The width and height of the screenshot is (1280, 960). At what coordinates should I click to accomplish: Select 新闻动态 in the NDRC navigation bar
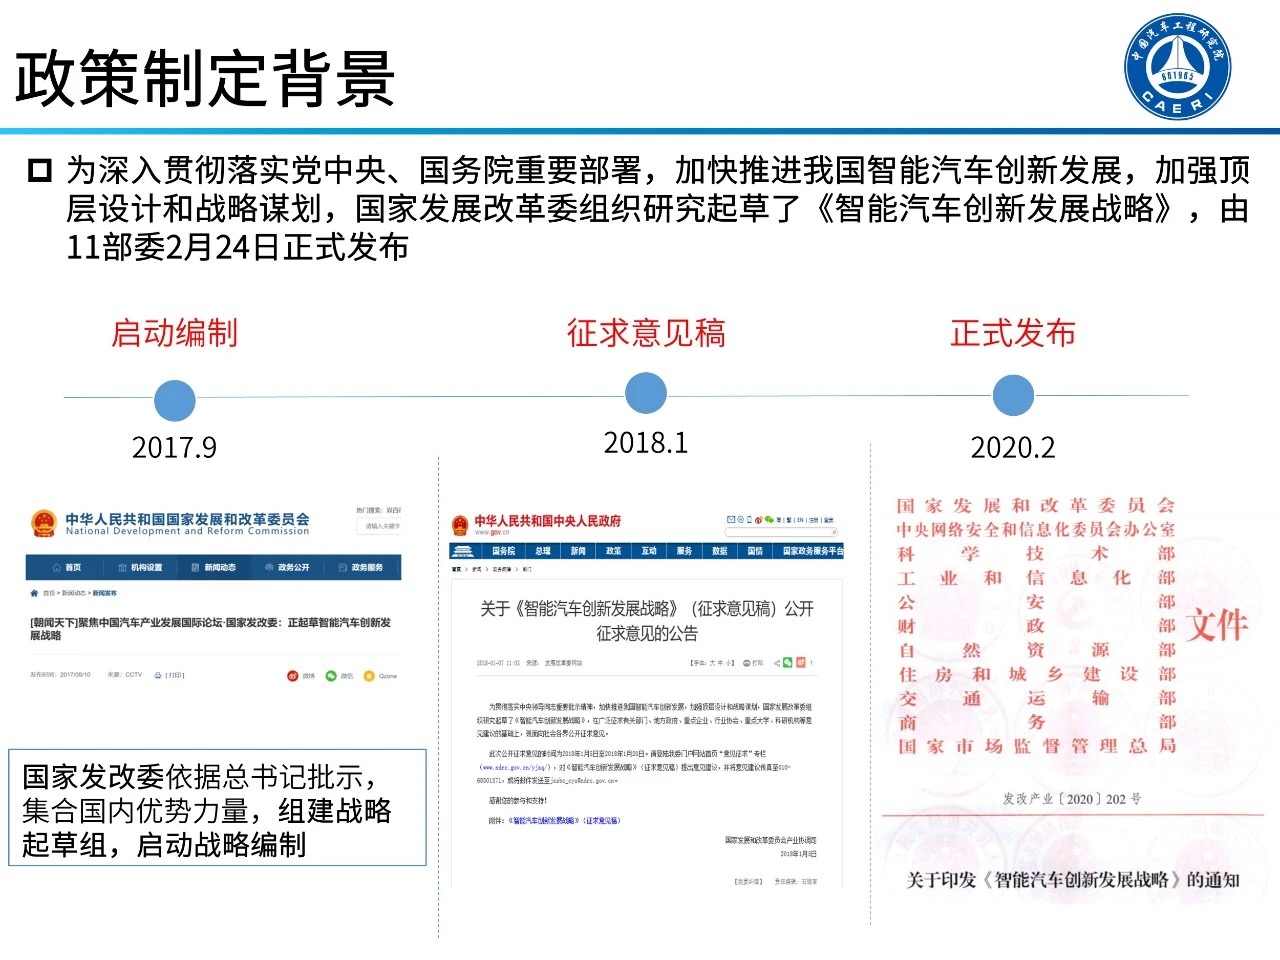214,567
